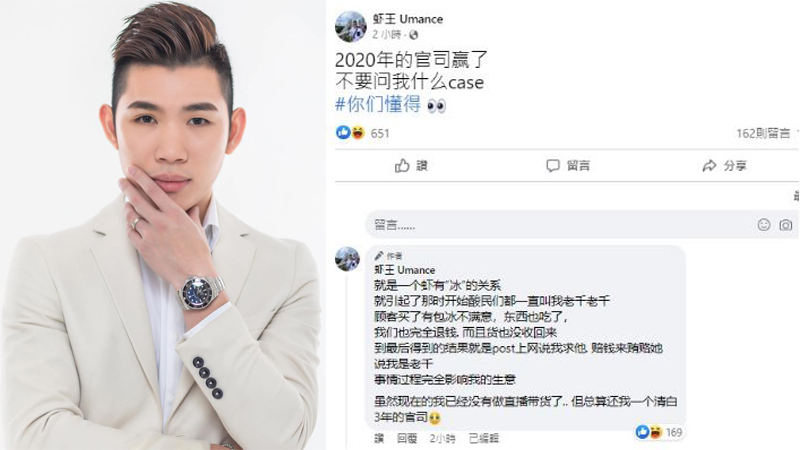Open the #你们懂得 hashtag

click(x=378, y=104)
